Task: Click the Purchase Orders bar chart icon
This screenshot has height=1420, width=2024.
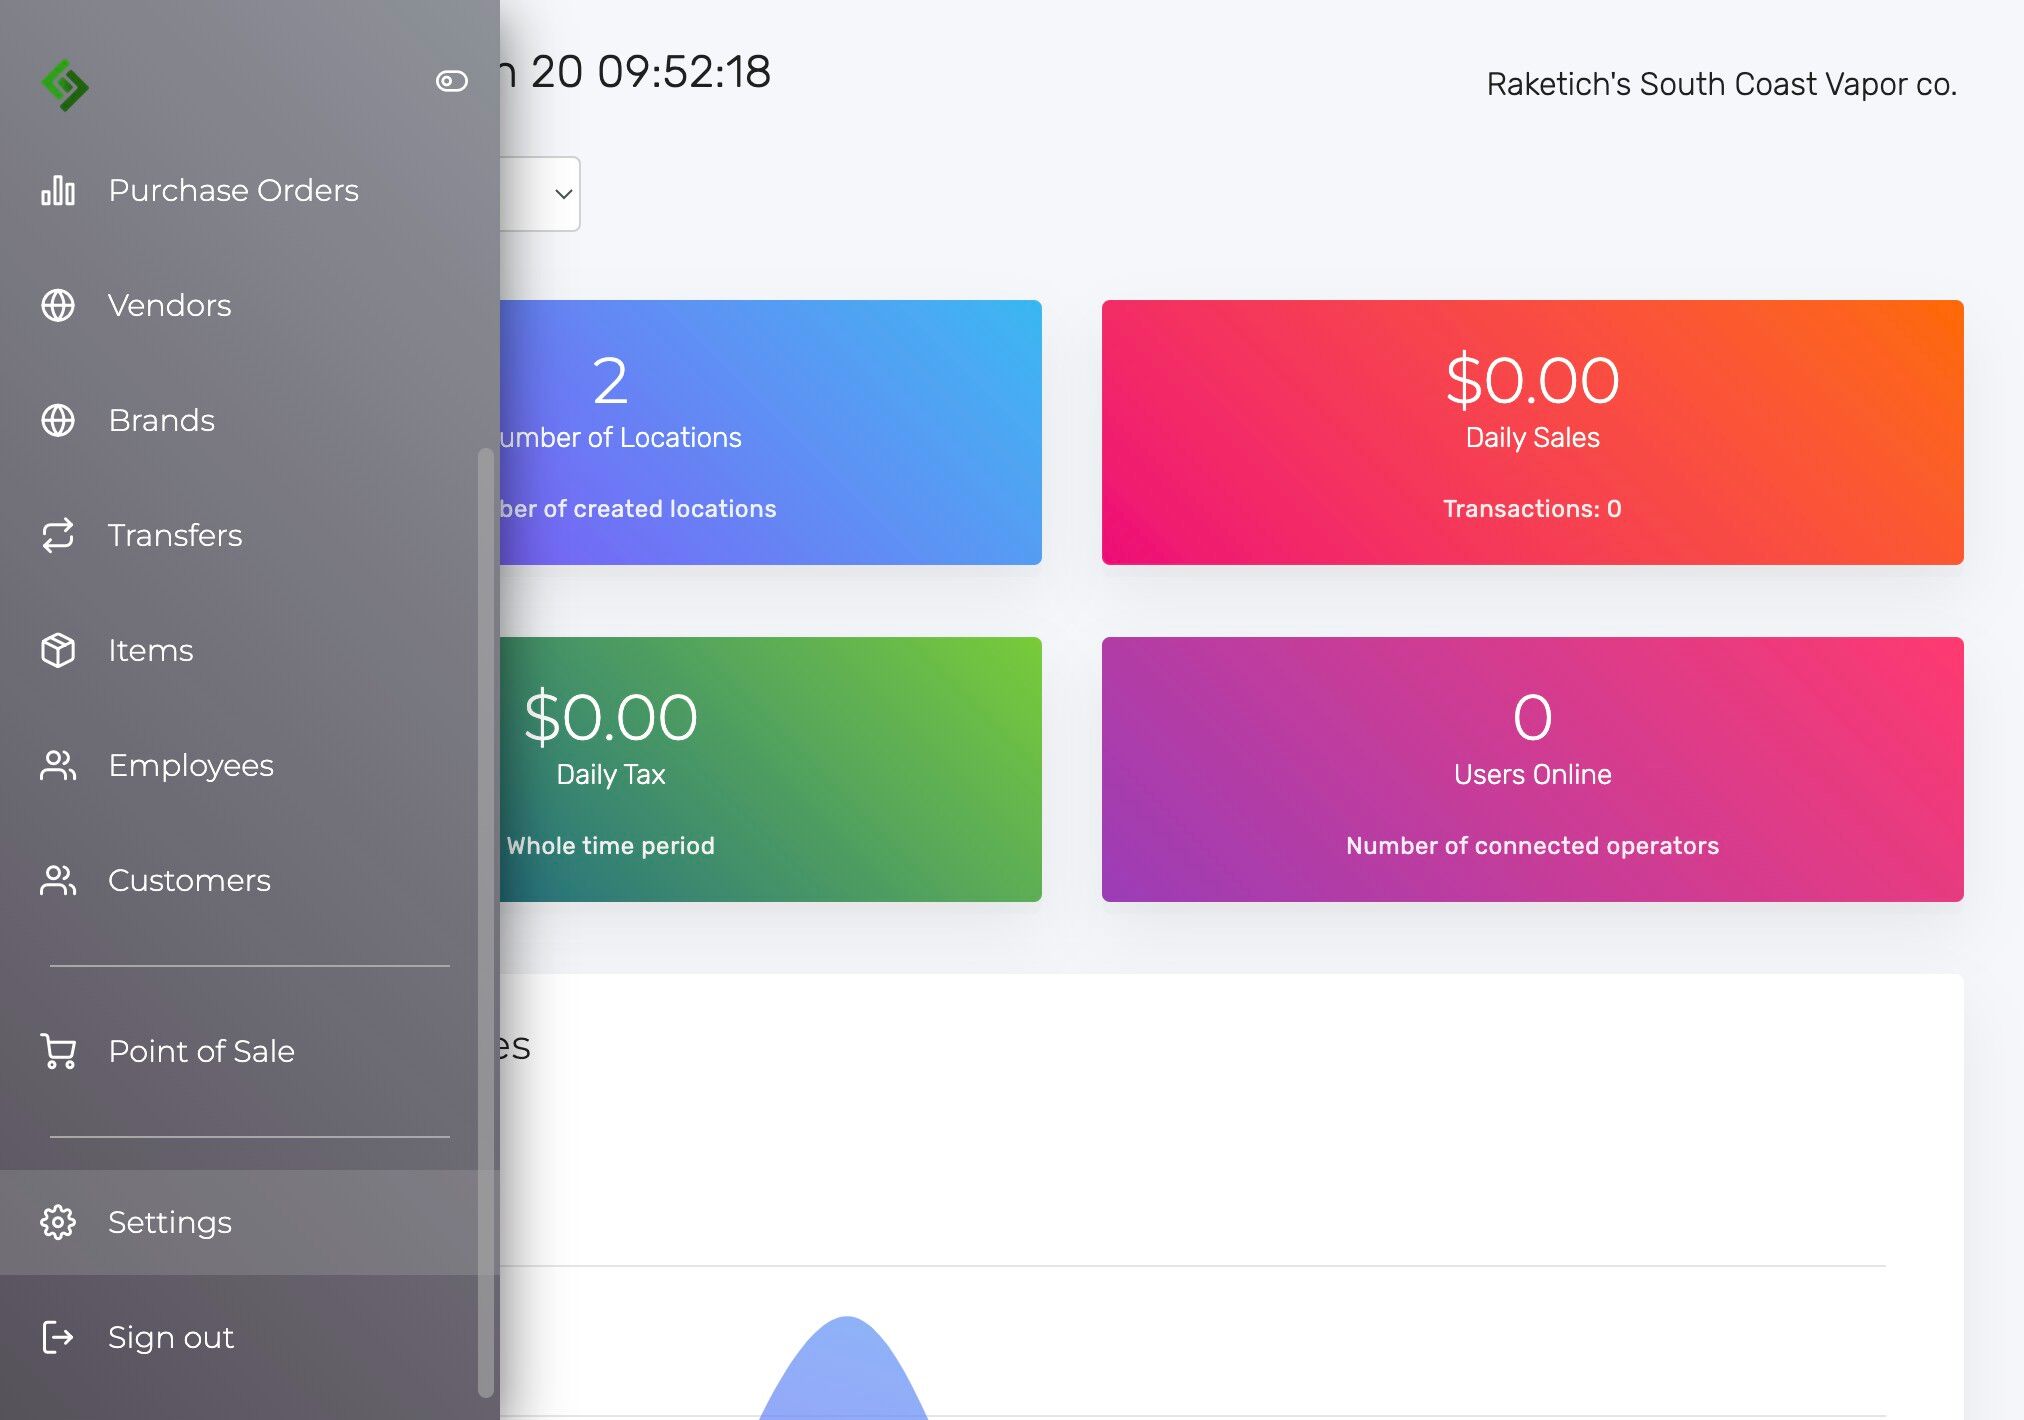Action: point(58,190)
